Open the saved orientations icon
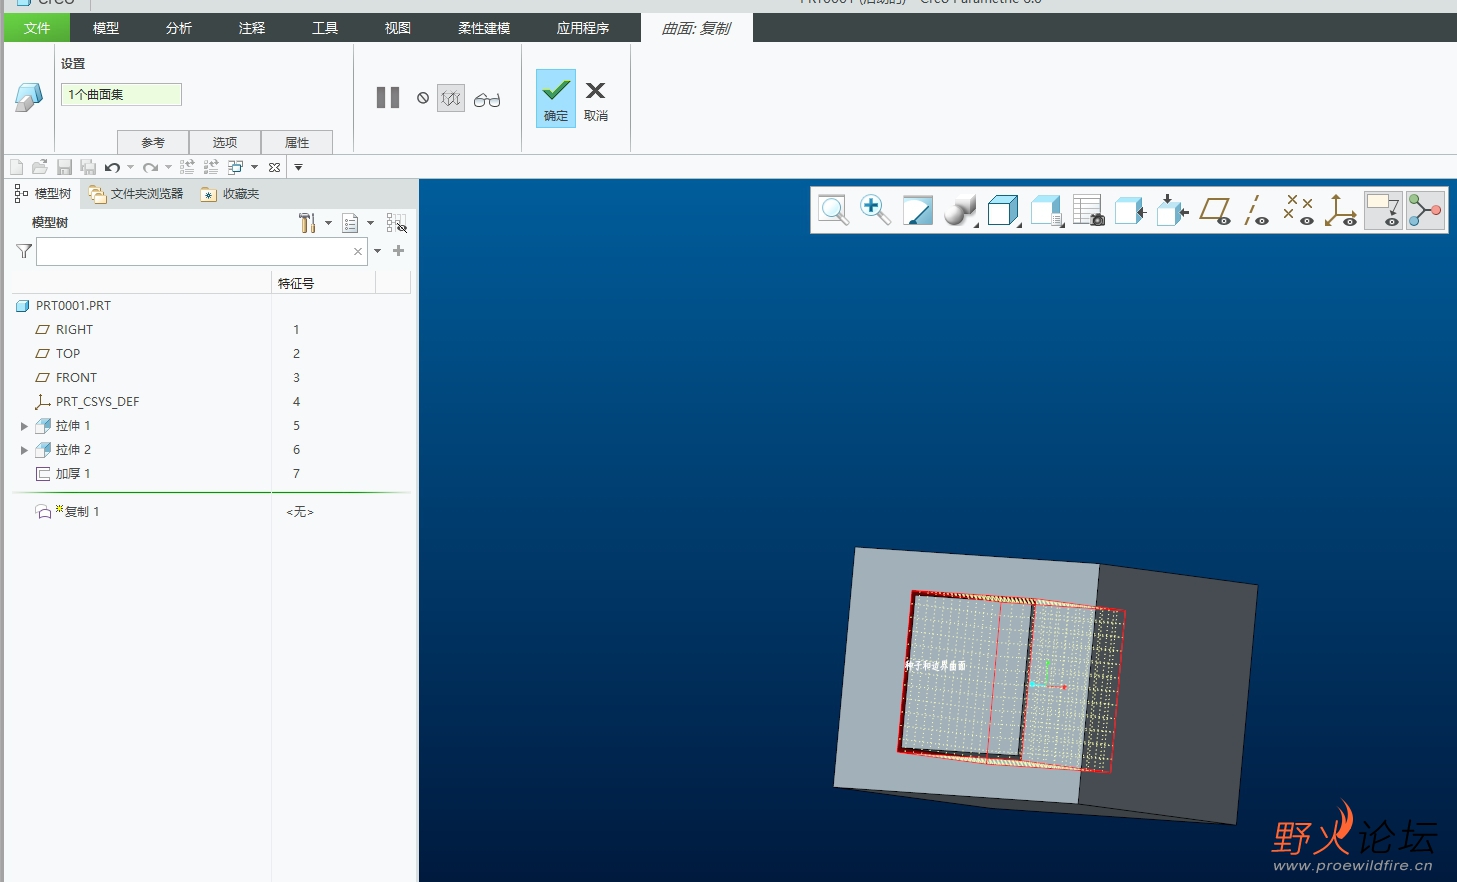1457x882 pixels. tap(1046, 210)
